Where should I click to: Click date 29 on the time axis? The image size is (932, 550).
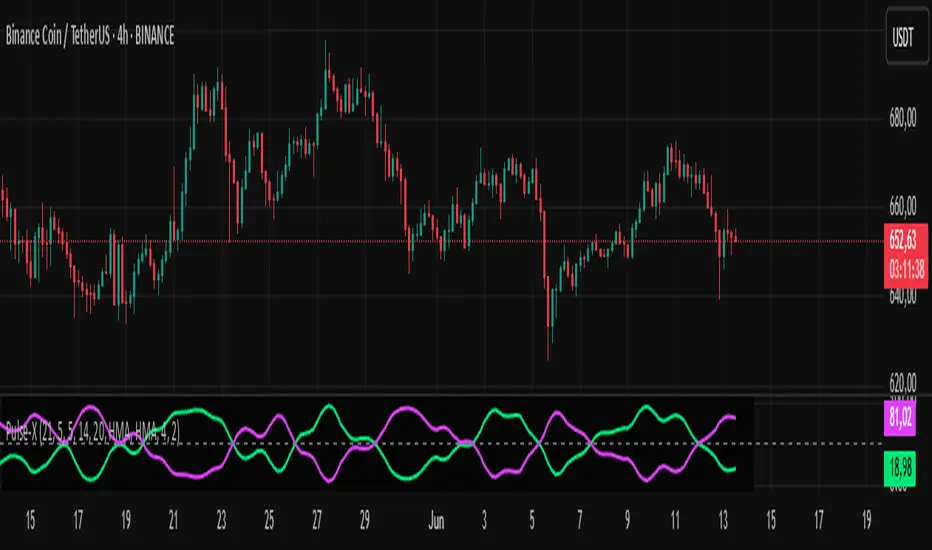click(x=364, y=521)
